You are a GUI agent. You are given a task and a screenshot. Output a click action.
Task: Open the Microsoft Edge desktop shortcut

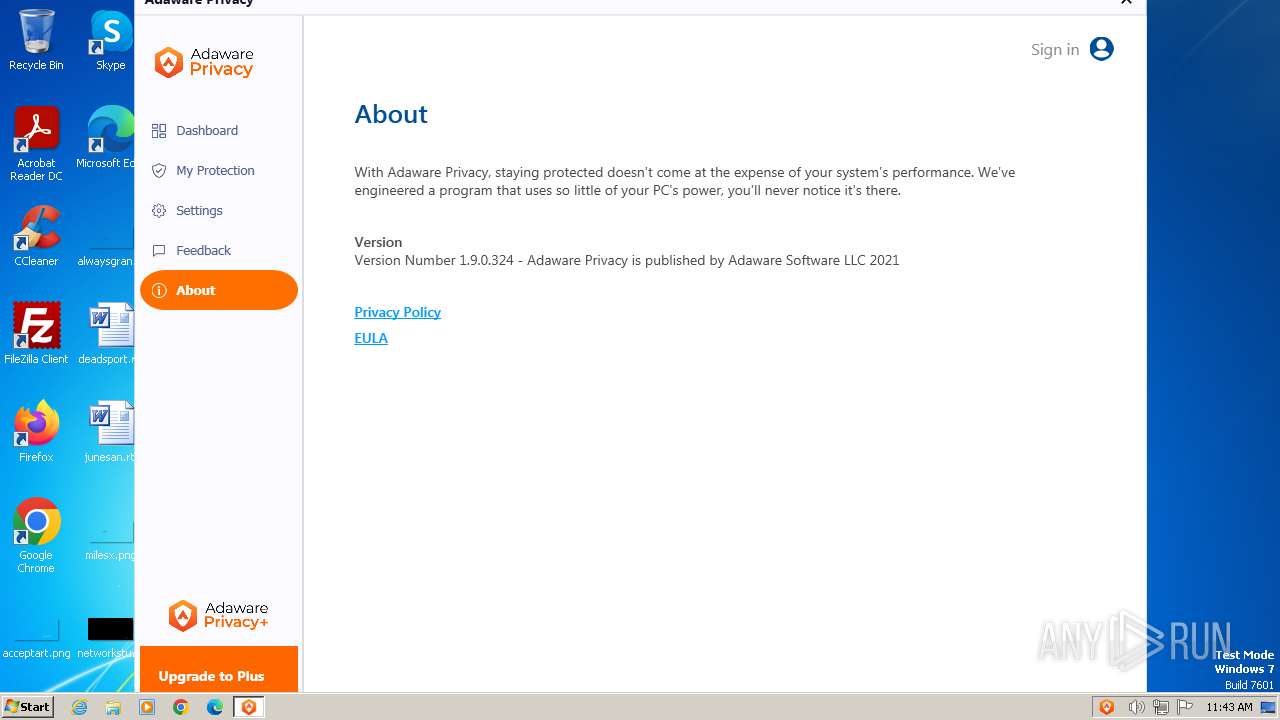[108, 138]
